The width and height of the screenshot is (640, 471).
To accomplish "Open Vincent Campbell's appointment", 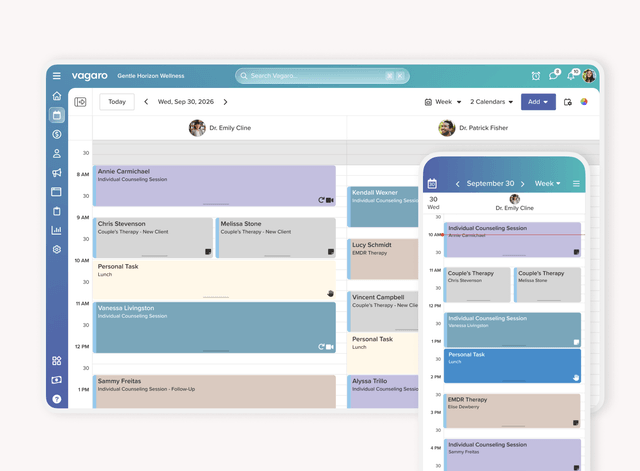I will point(383,311).
